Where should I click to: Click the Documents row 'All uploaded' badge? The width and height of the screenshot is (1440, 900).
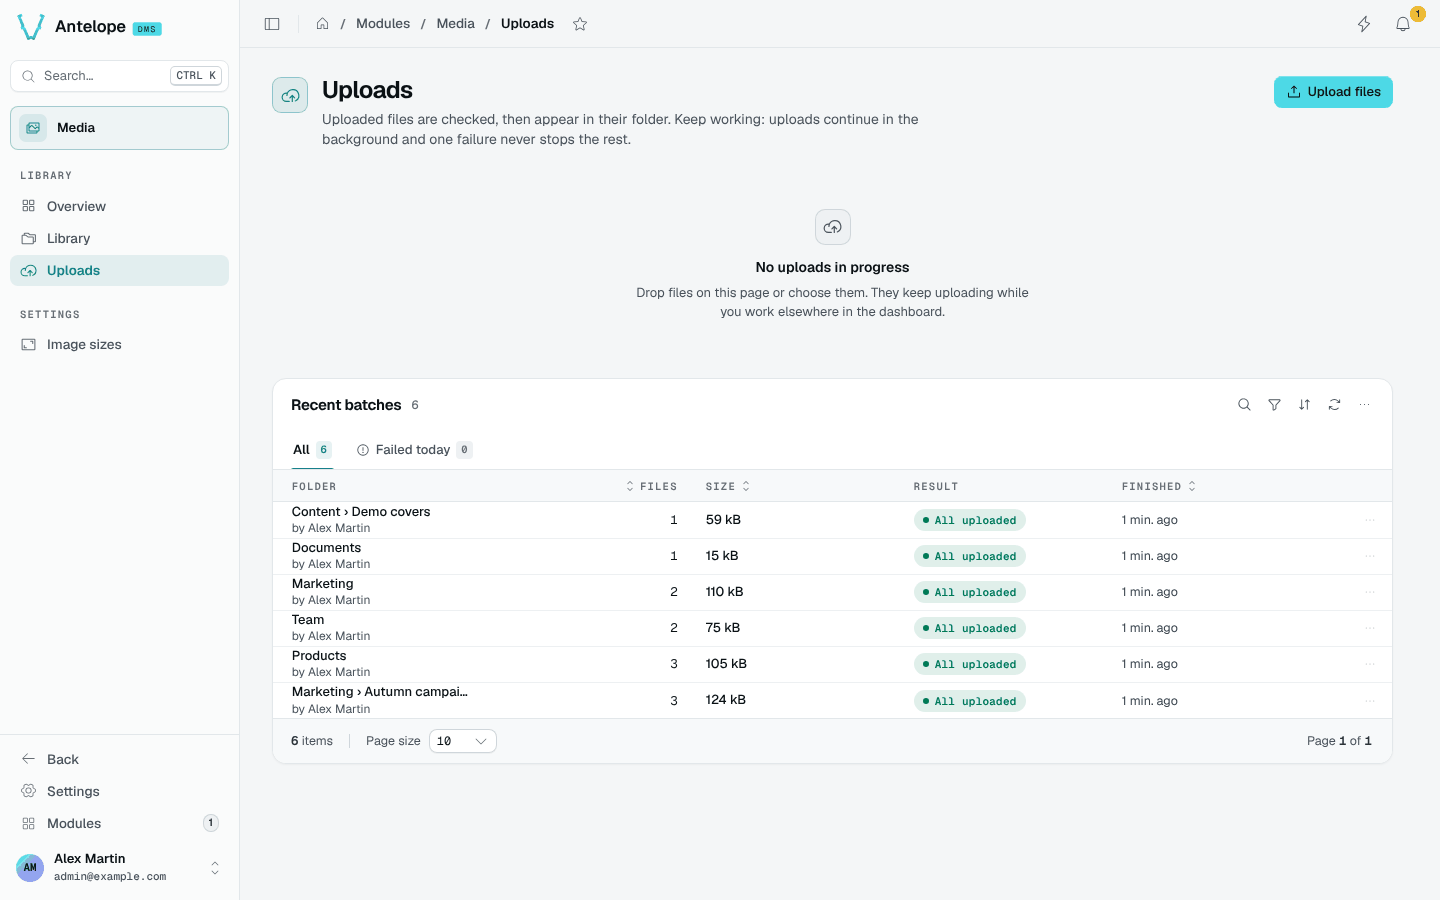pos(969,556)
